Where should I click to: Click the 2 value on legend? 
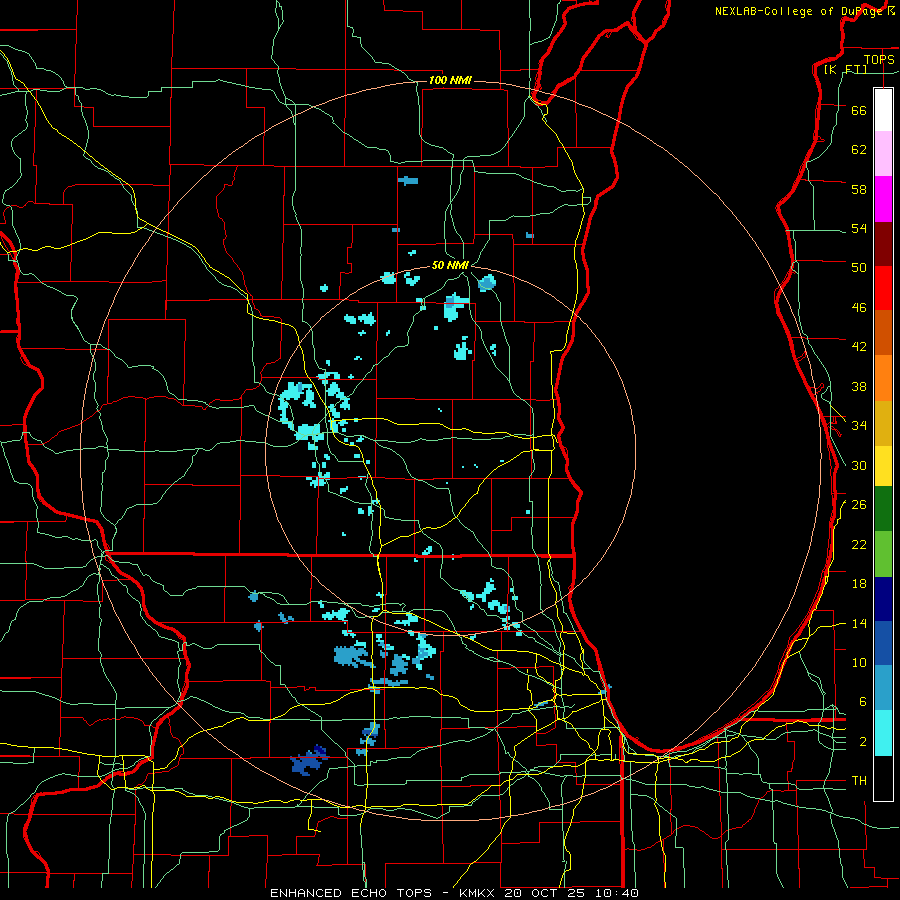863,742
